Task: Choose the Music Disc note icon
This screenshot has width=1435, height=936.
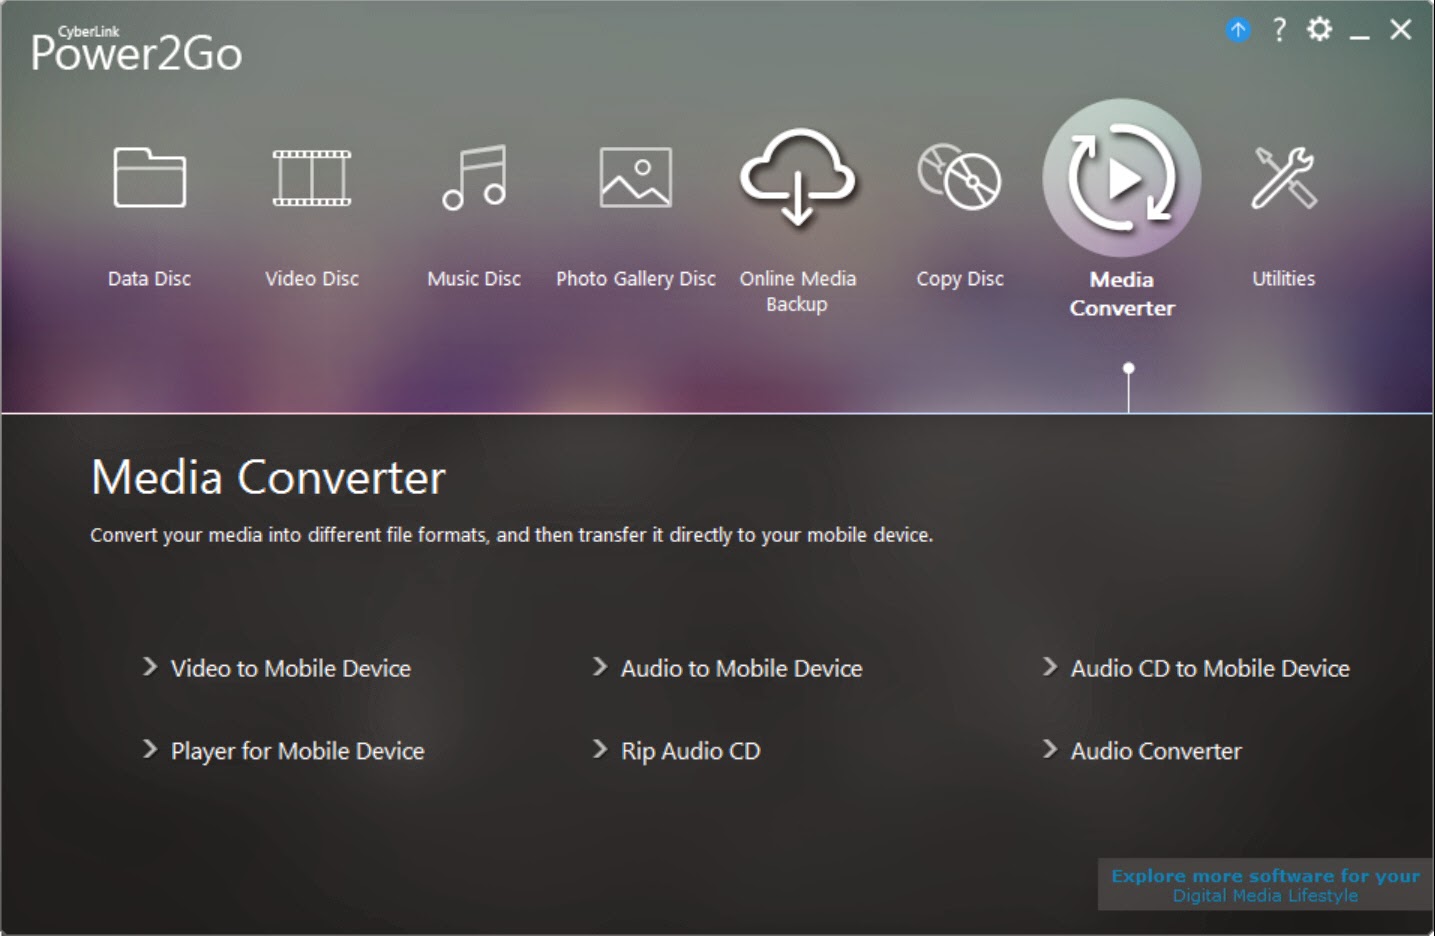Action: coord(474,178)
